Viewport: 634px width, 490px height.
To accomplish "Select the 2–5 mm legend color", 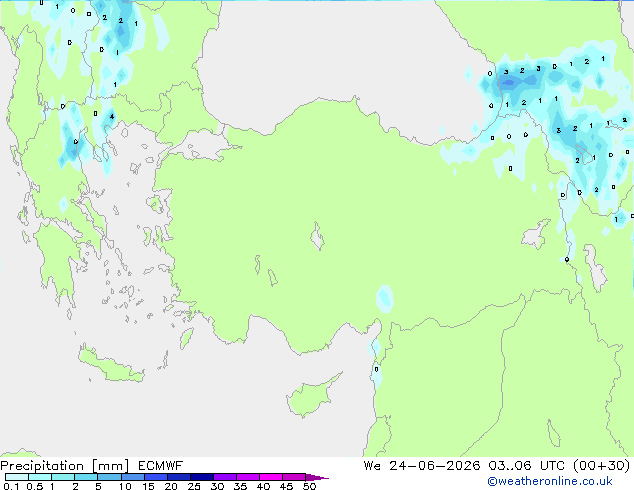I will pyautogui.click(x=86, y=477).
